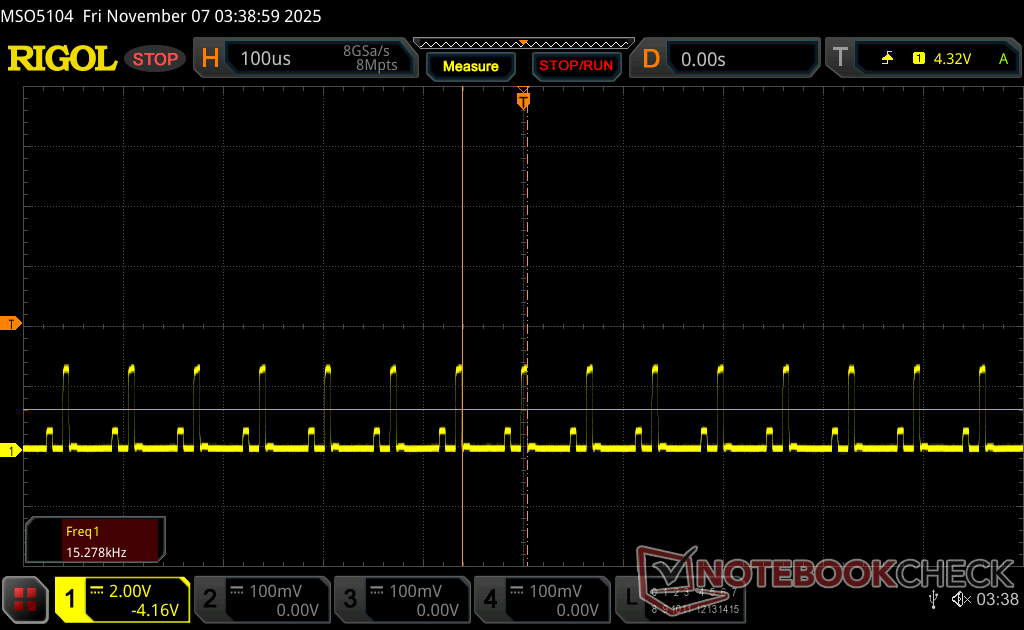Expand the 100us timebase scale setting
Image resolution: width=1024 pixels, height=630 pixels.
tap(266, 59)
